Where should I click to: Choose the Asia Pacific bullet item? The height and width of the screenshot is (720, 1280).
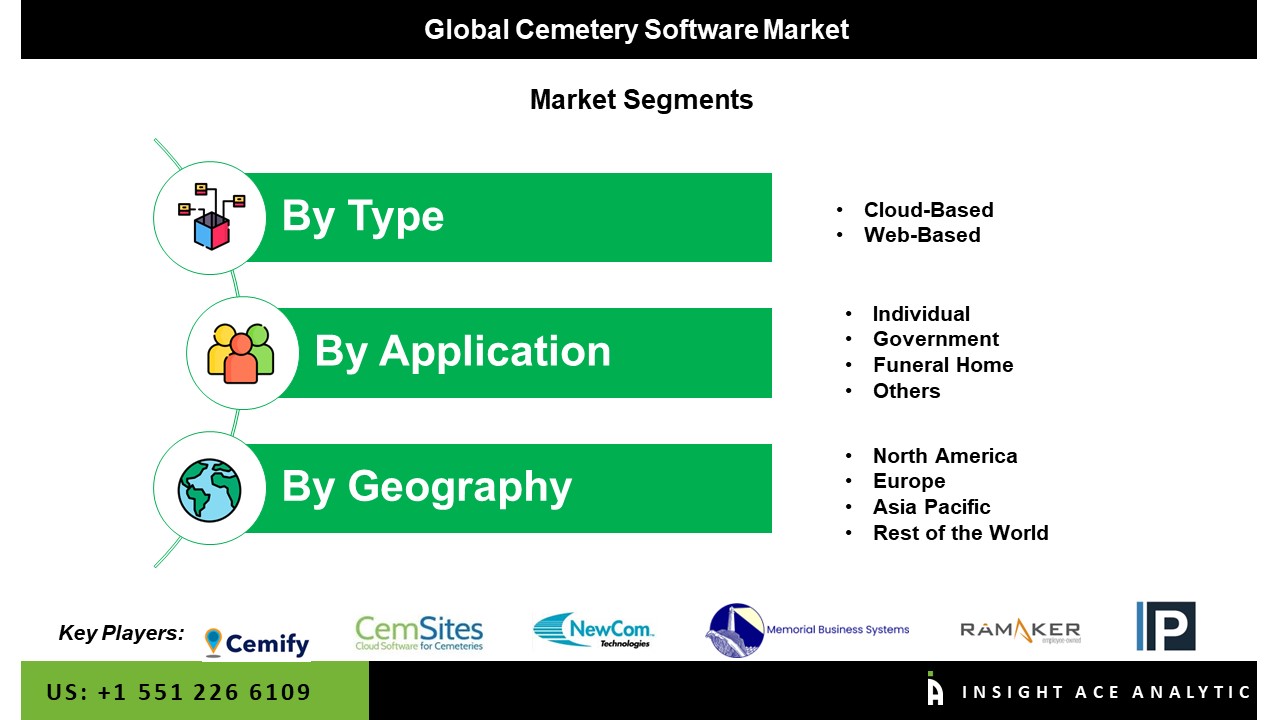(x=931, y=507)
